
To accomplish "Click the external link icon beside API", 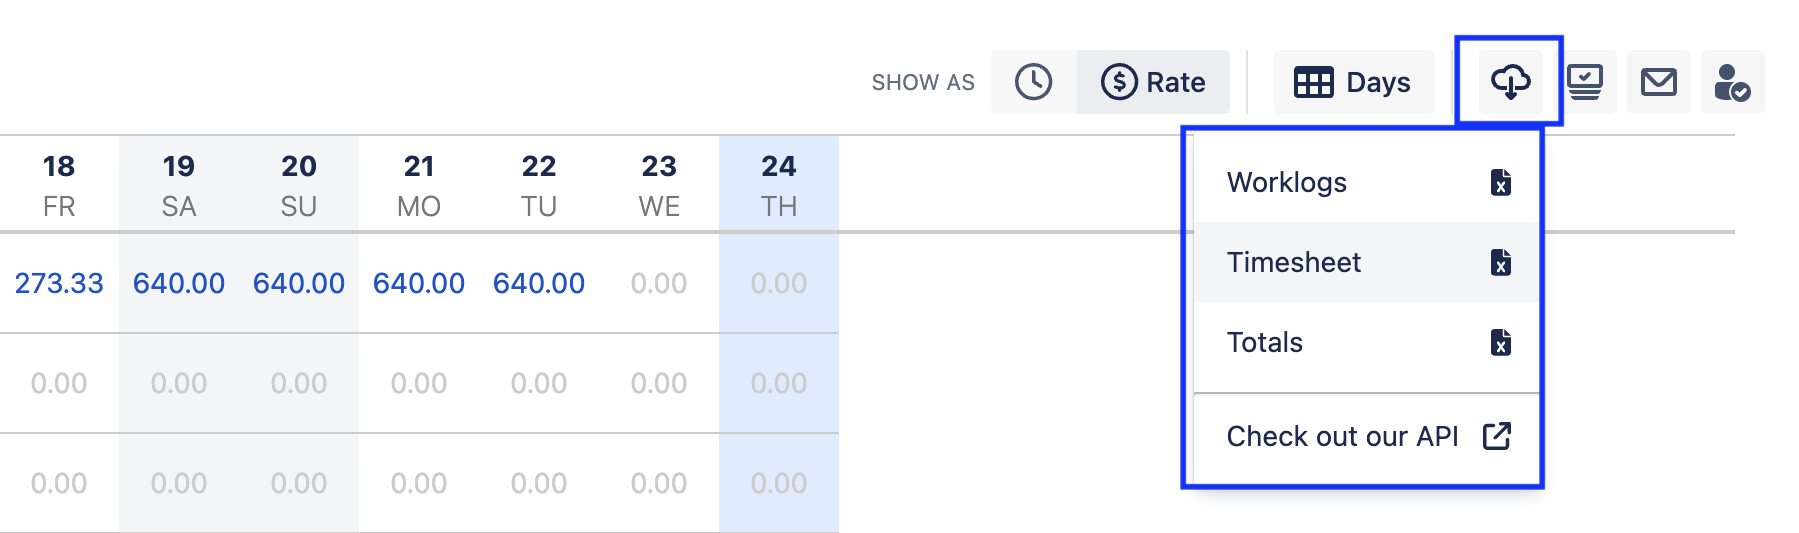I will click(x=1497, y=436).
